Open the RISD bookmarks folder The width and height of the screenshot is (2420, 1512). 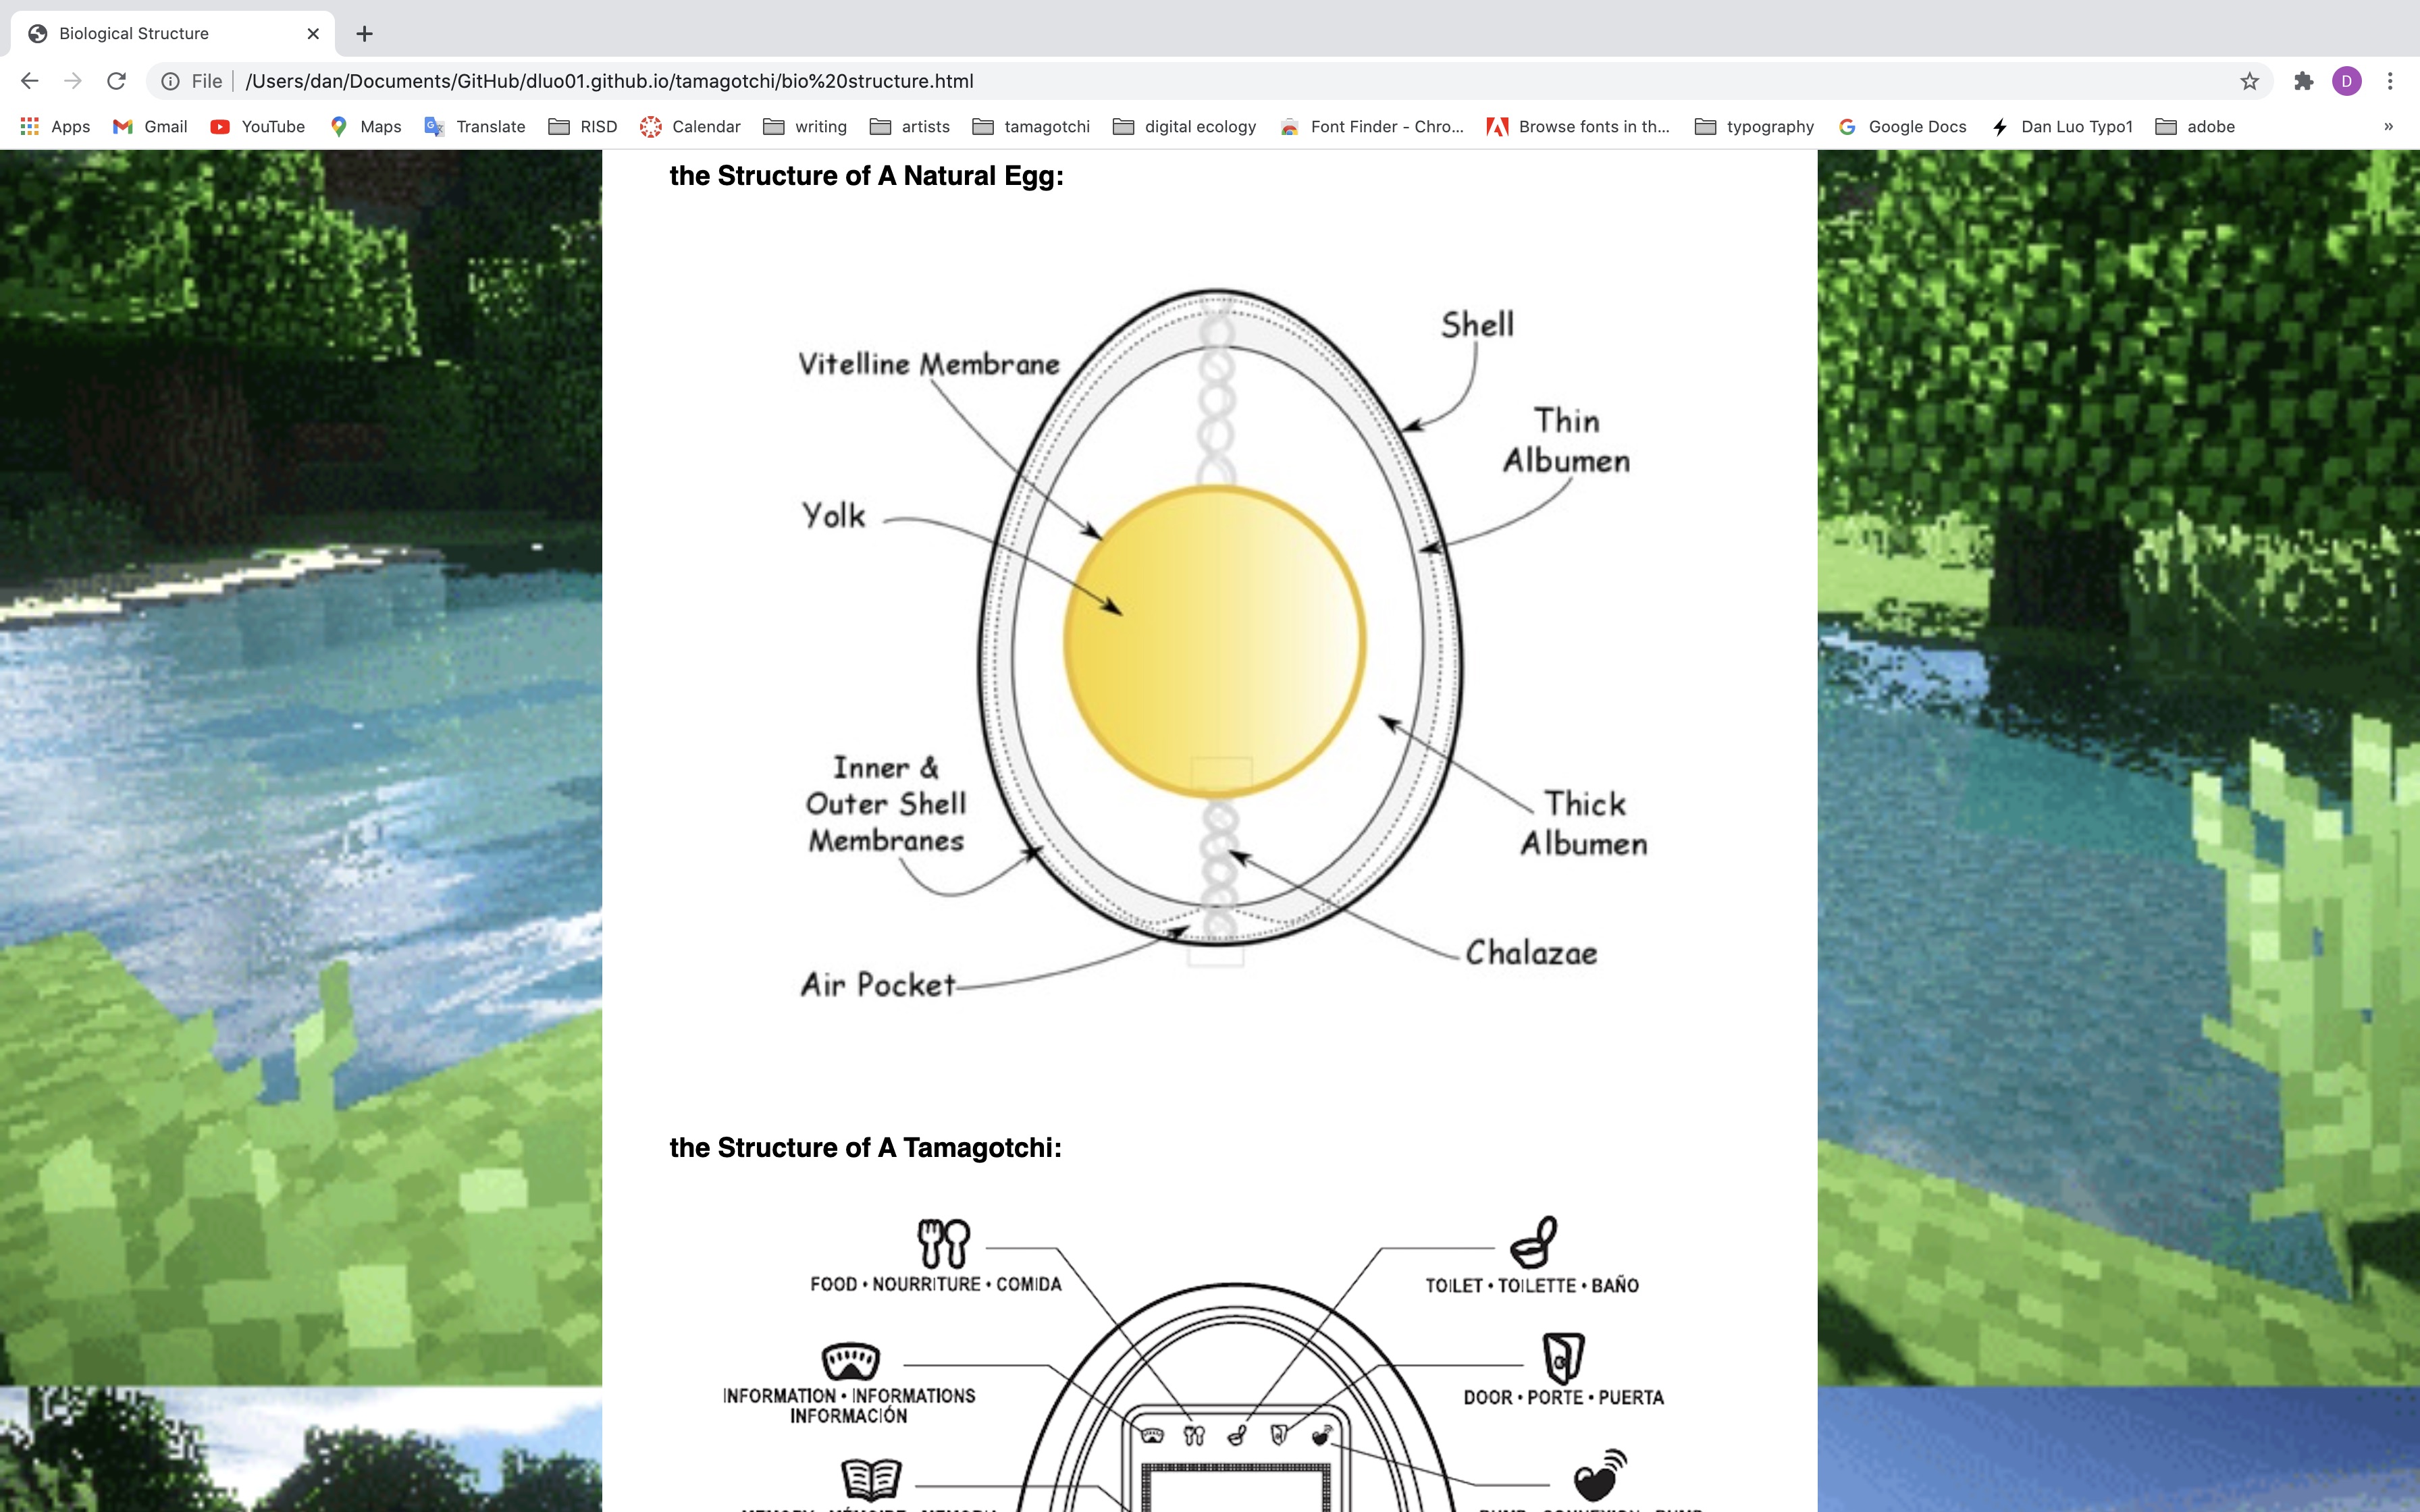[582, 126]
